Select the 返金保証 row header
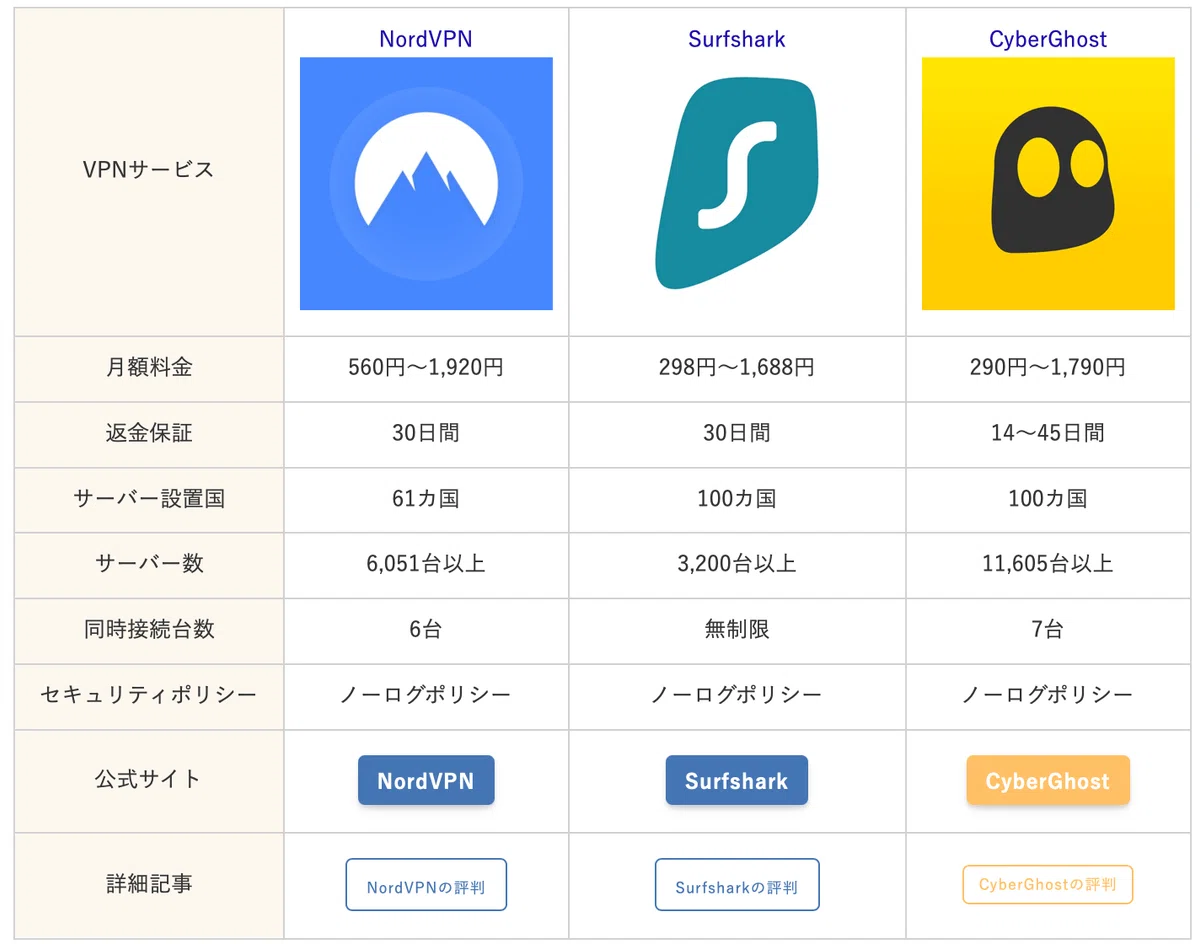Image resolution: width=1200 pixels, height=944 pixels. [x=149, y=434]
